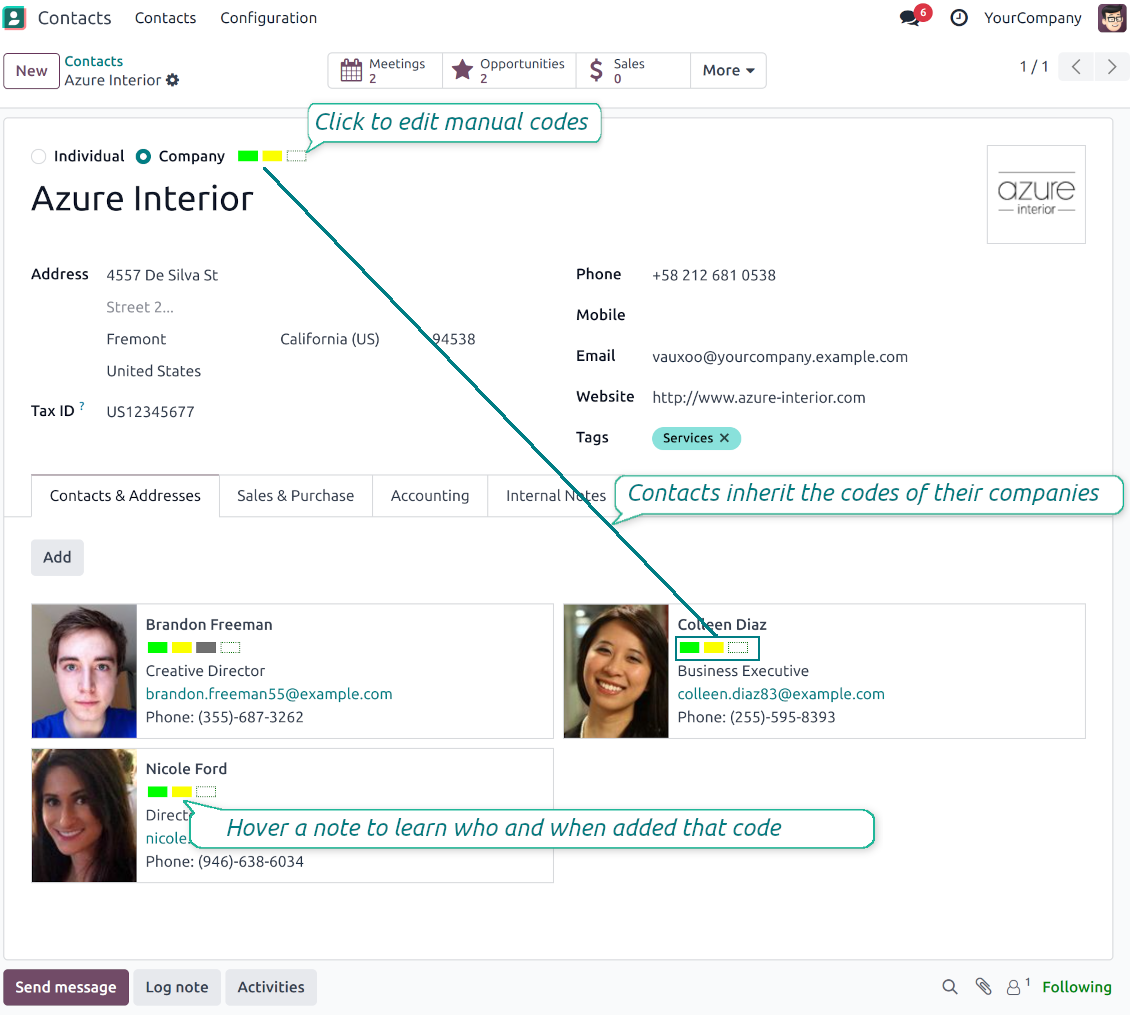
Task: Open the Contacts menu item
Action: tap(165, 18)
